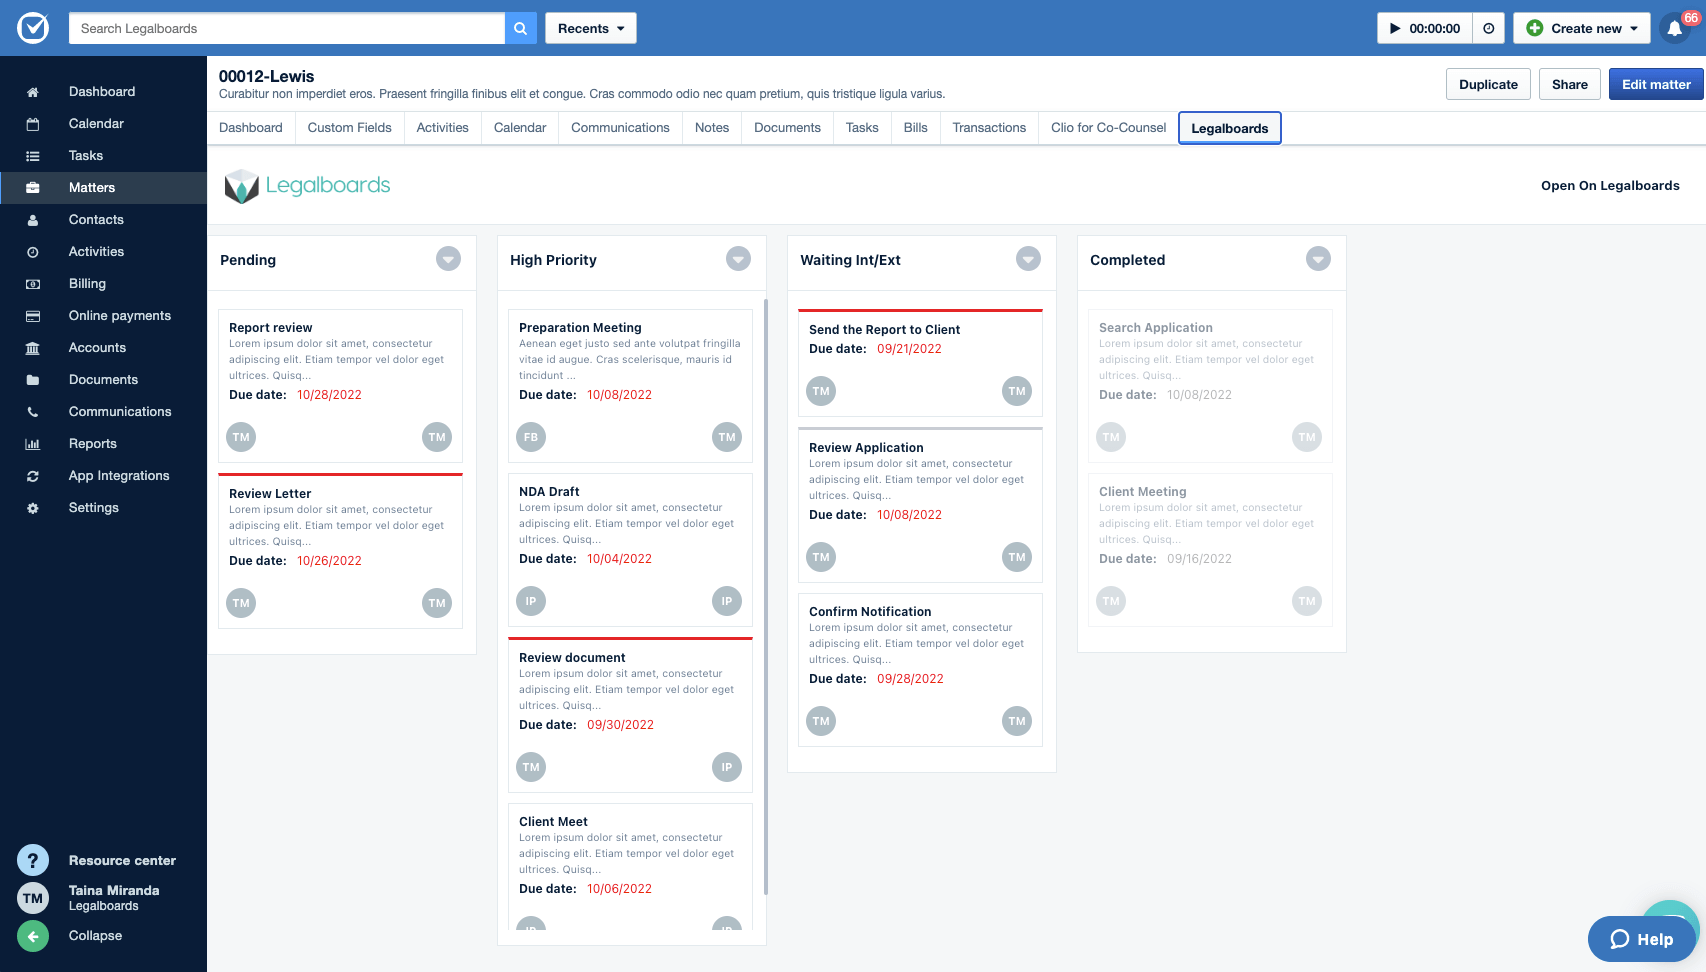Open the timer clock icon

[x=1489, y=28]
